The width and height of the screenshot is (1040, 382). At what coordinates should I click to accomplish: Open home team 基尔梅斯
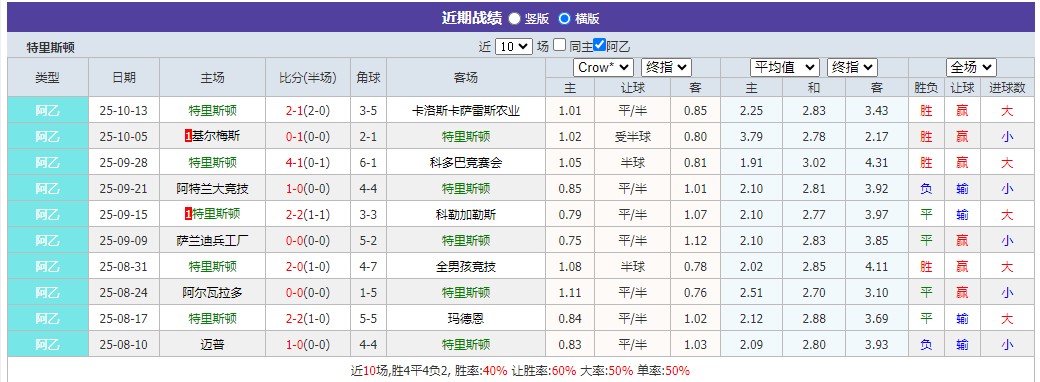(216, 137)
